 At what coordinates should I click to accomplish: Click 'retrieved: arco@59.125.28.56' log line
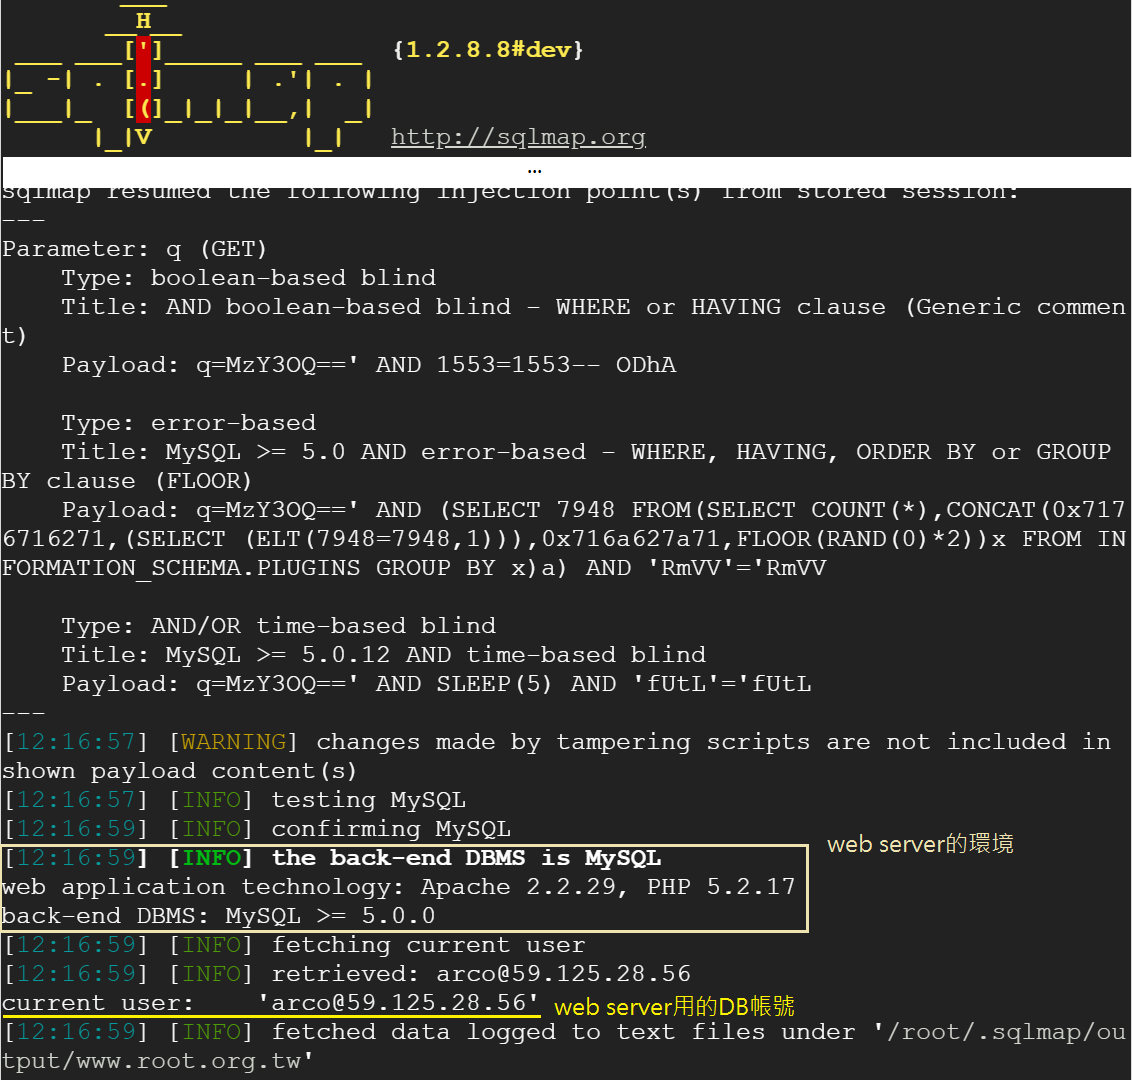click(x=347, y=973)
